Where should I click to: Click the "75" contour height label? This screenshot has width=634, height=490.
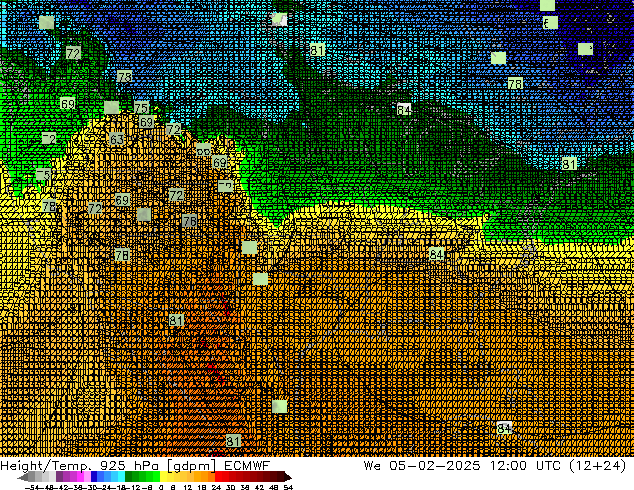click(141, 108)
